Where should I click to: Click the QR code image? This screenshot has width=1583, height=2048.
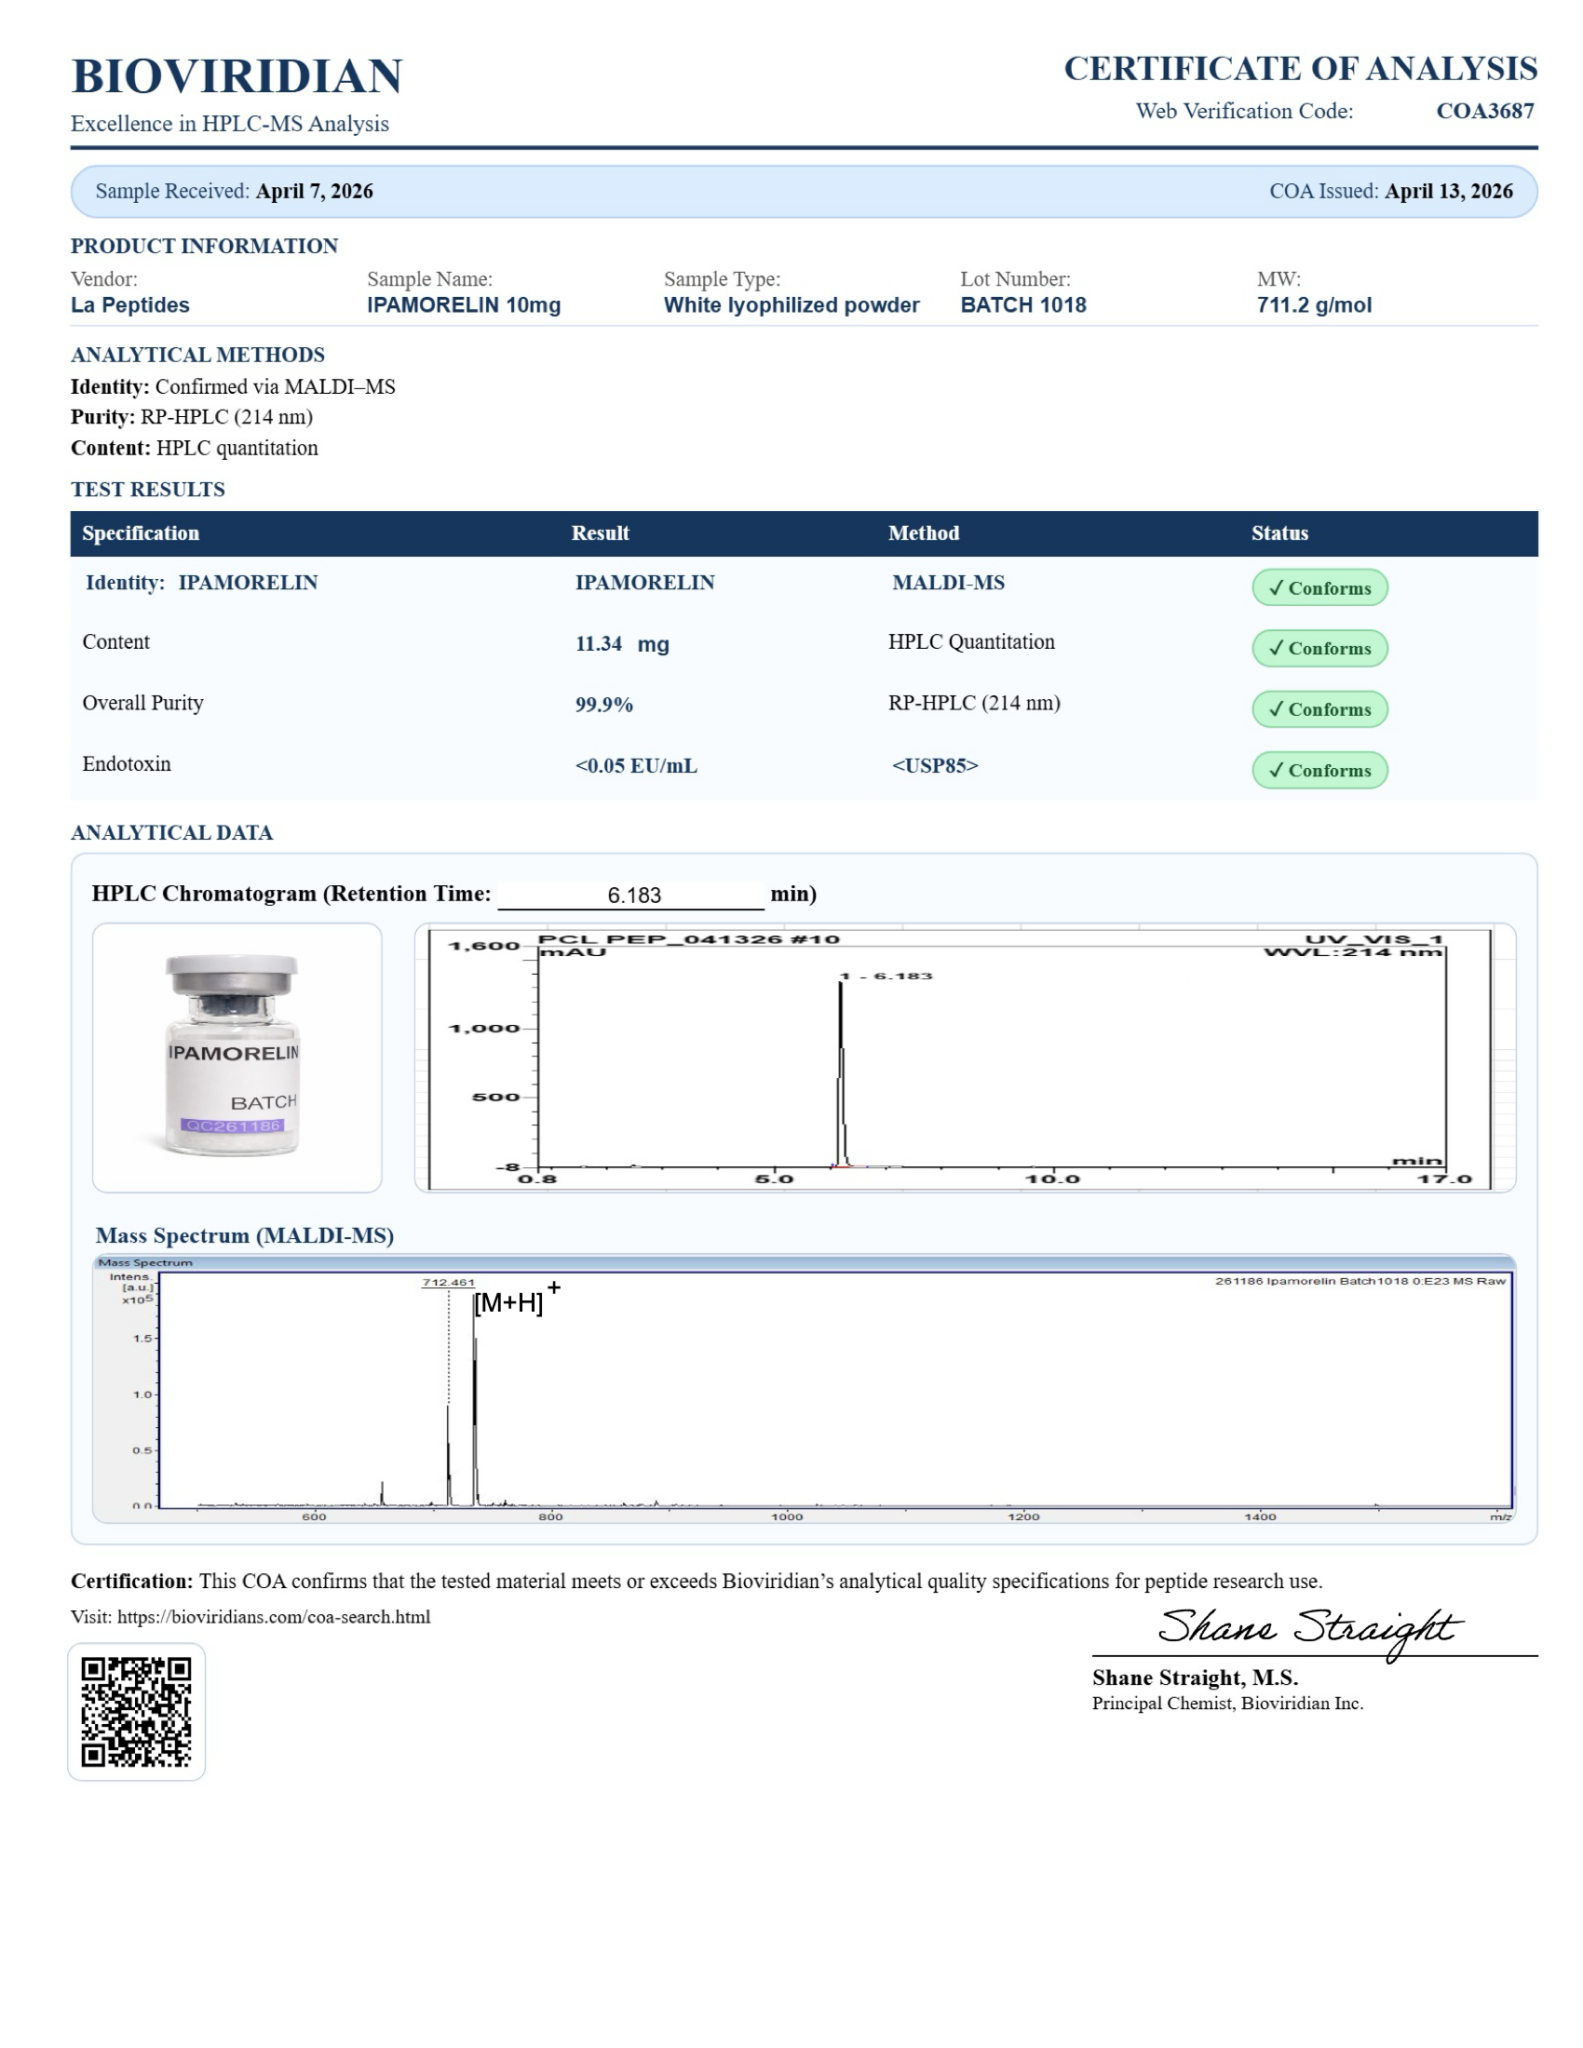click(x=136, y=1712)
